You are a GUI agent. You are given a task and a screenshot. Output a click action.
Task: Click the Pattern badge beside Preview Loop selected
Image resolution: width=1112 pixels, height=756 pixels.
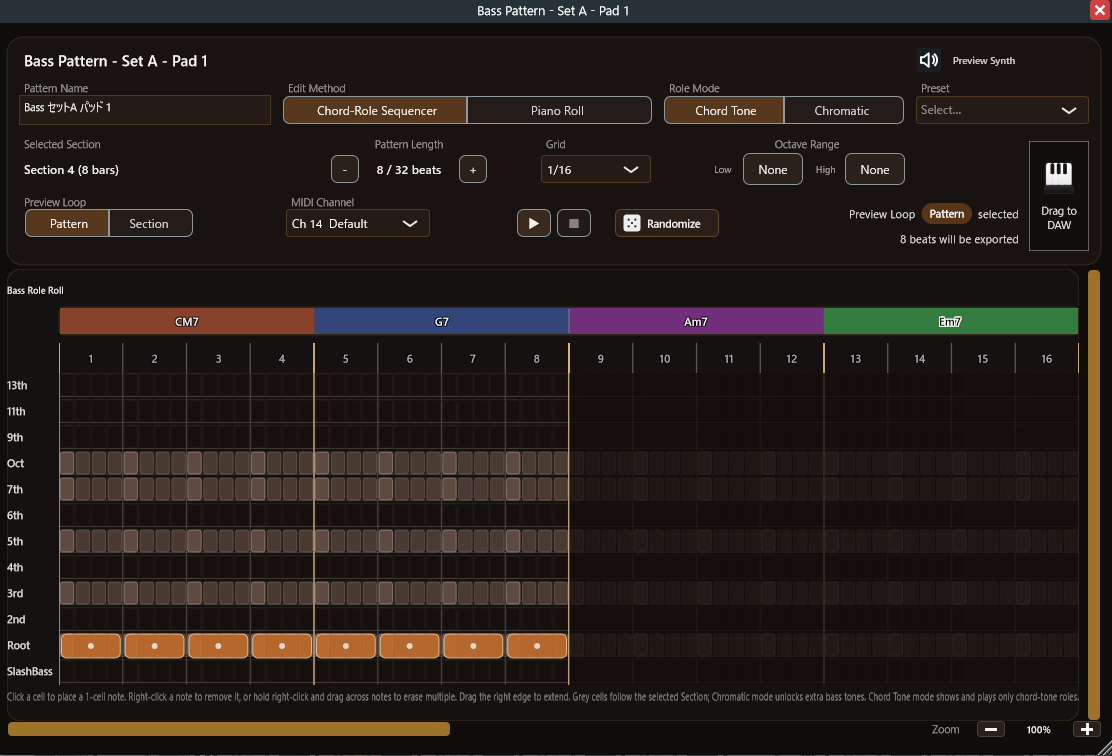coord(946,214)
